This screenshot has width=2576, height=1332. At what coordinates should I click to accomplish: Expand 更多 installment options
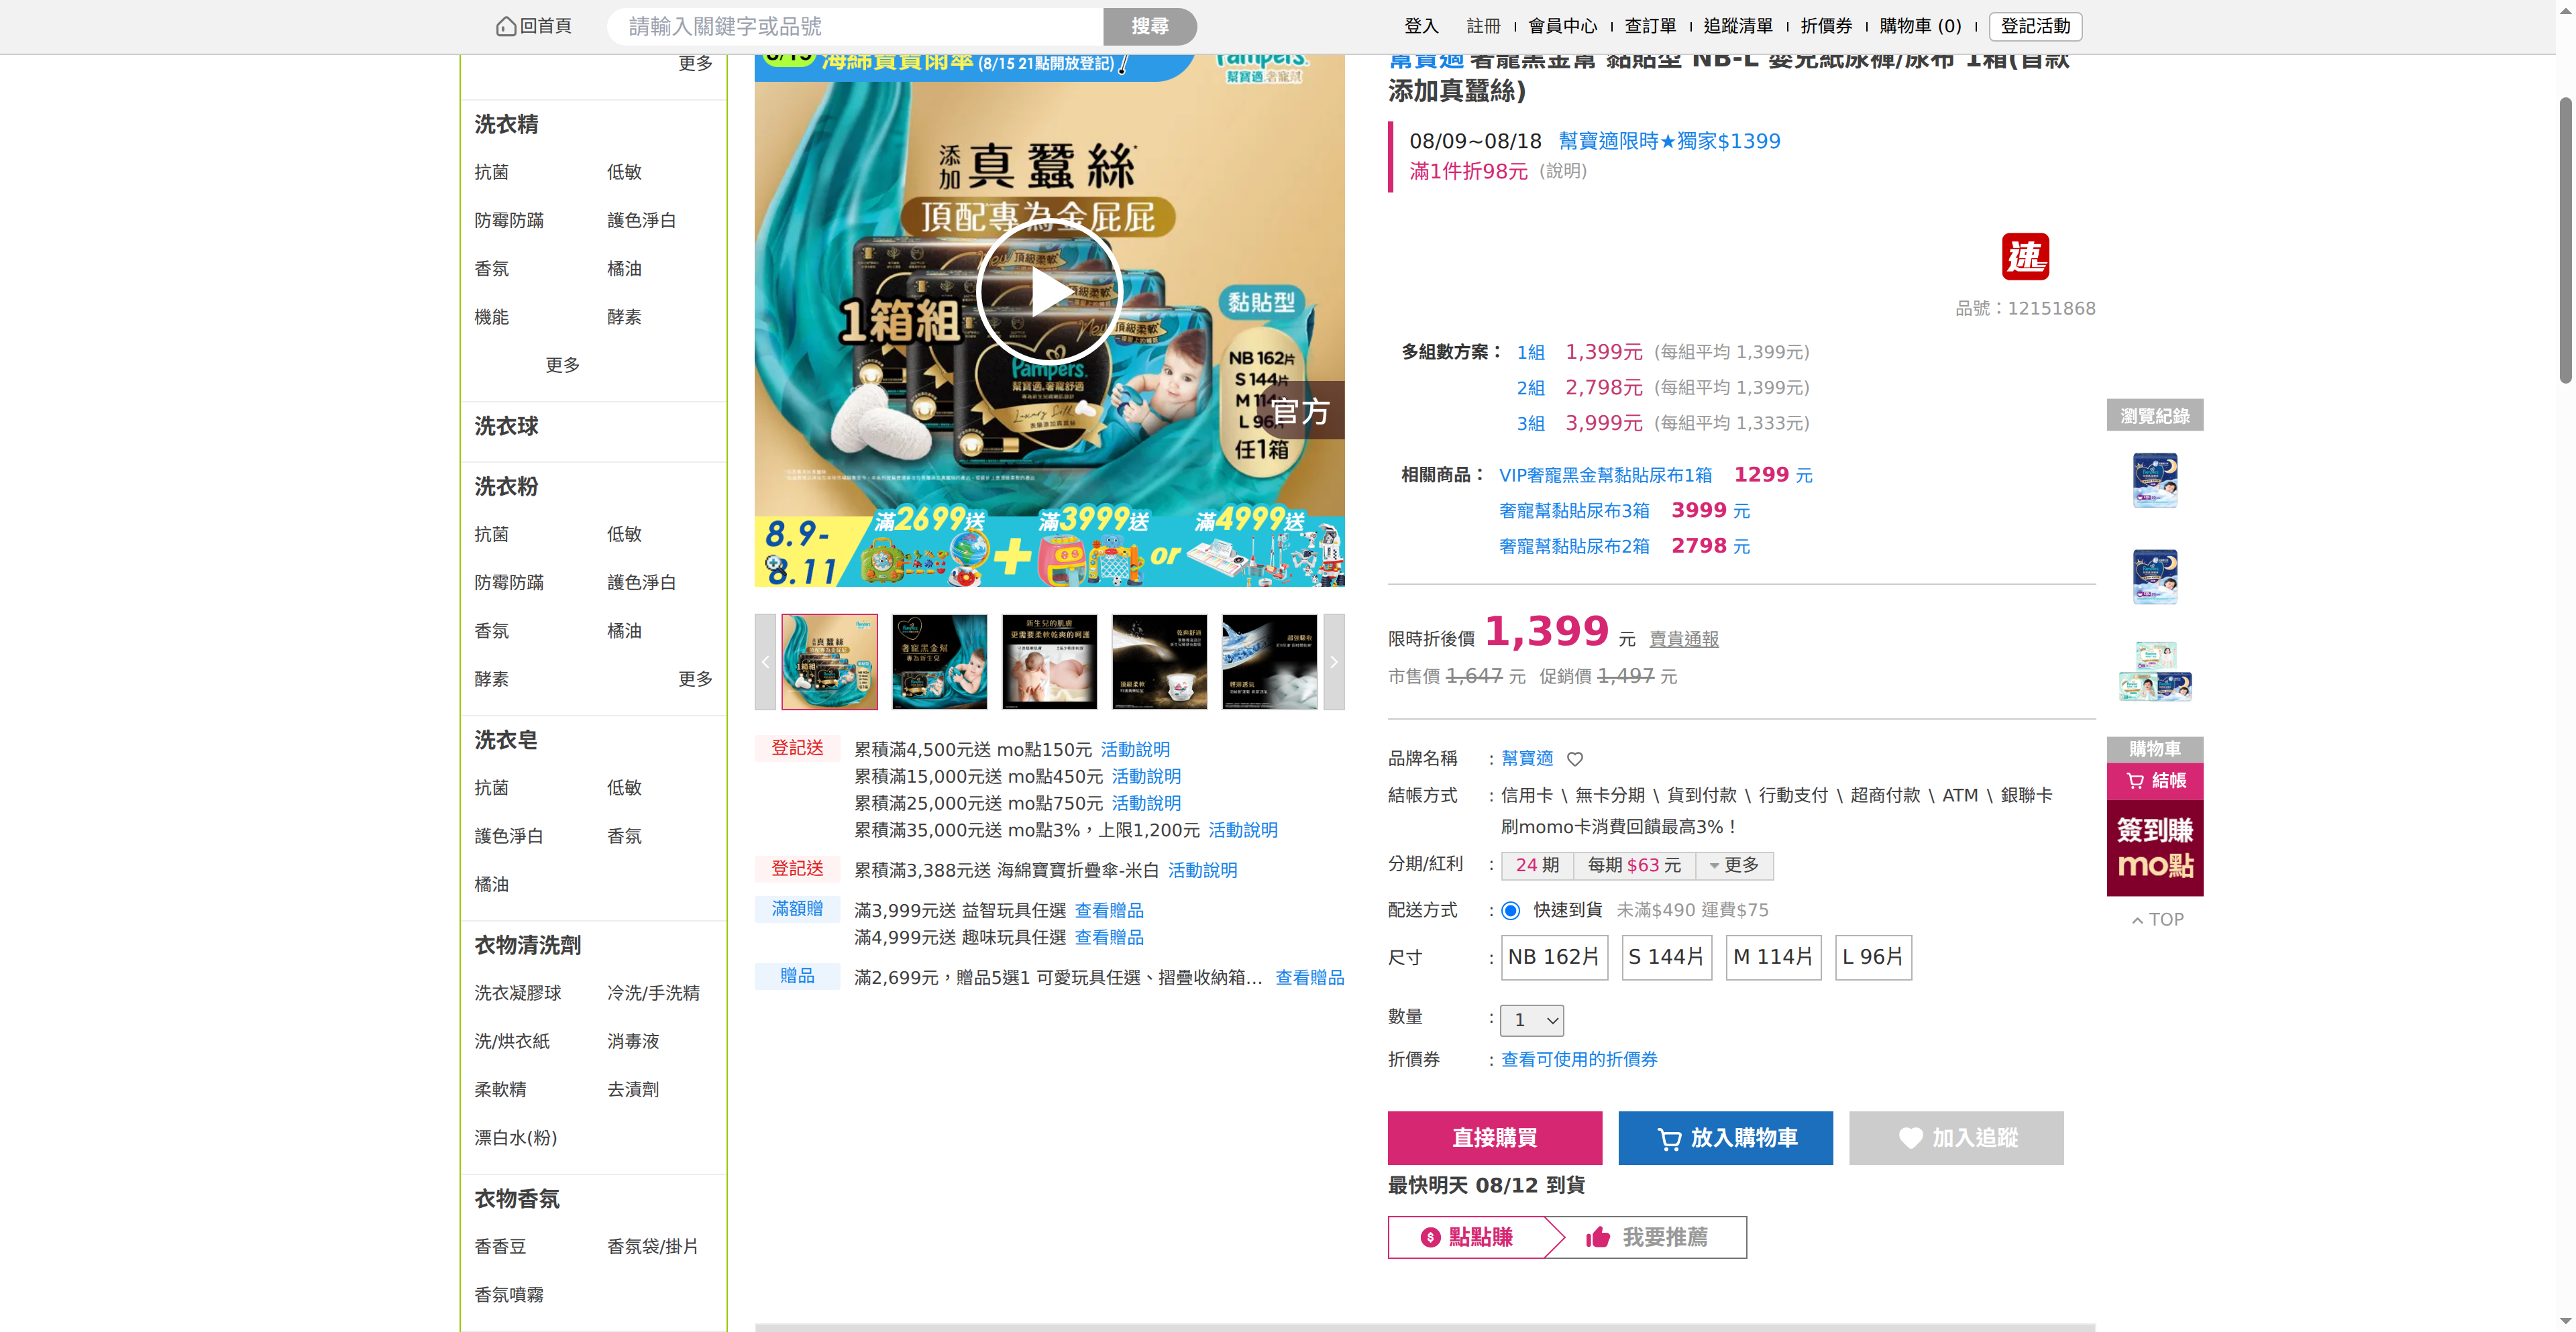click(x=1734, y=866)
